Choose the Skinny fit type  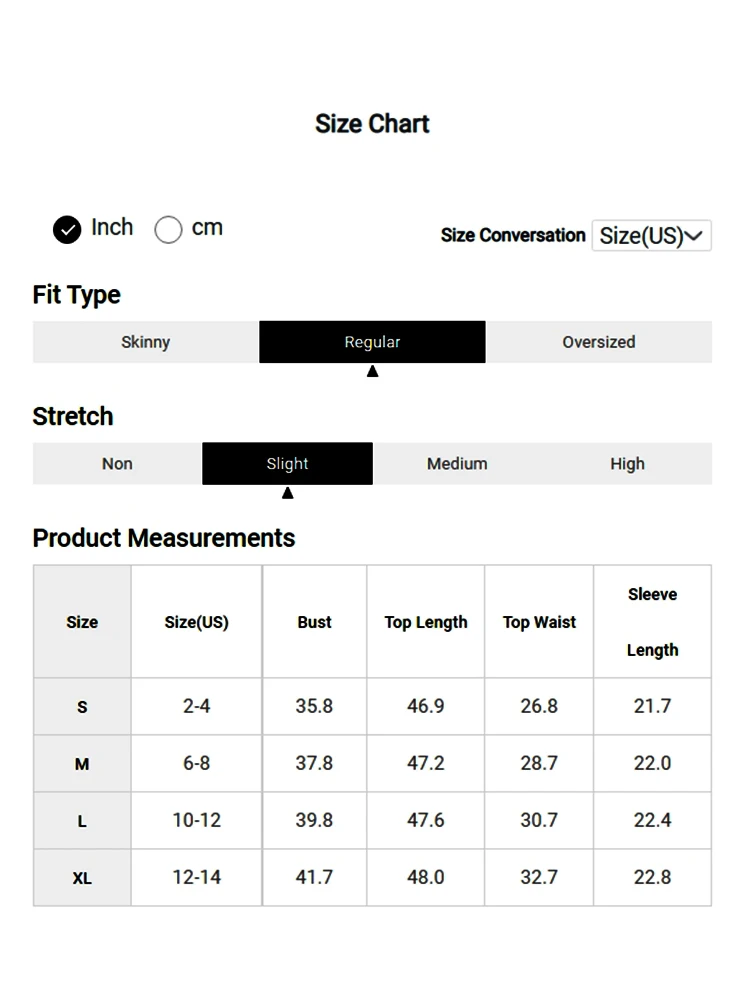pyautogui.click(x=146, y=342)
